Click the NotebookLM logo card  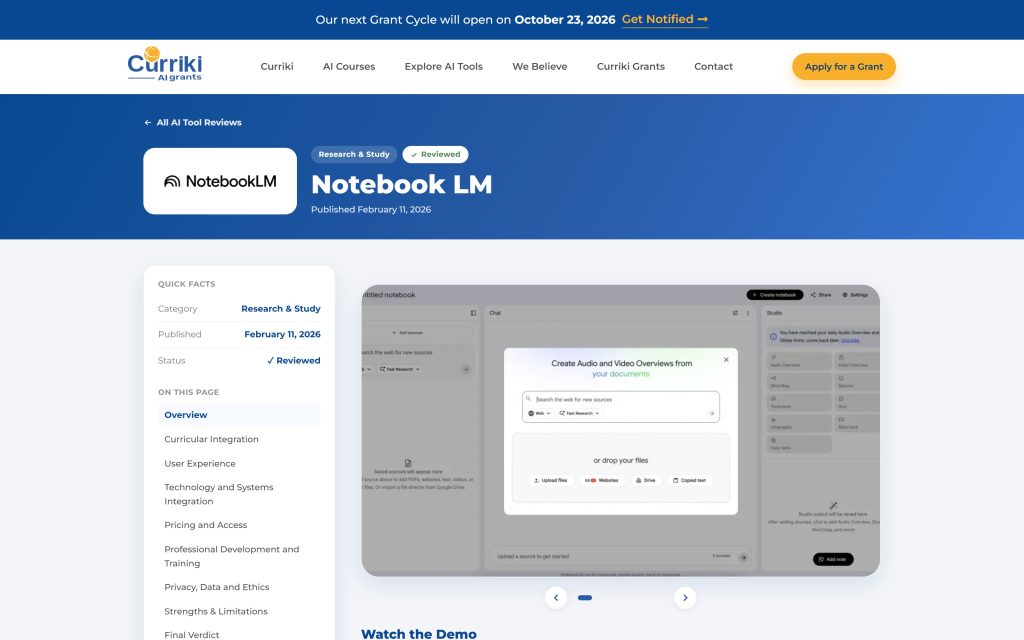(220, 181)
